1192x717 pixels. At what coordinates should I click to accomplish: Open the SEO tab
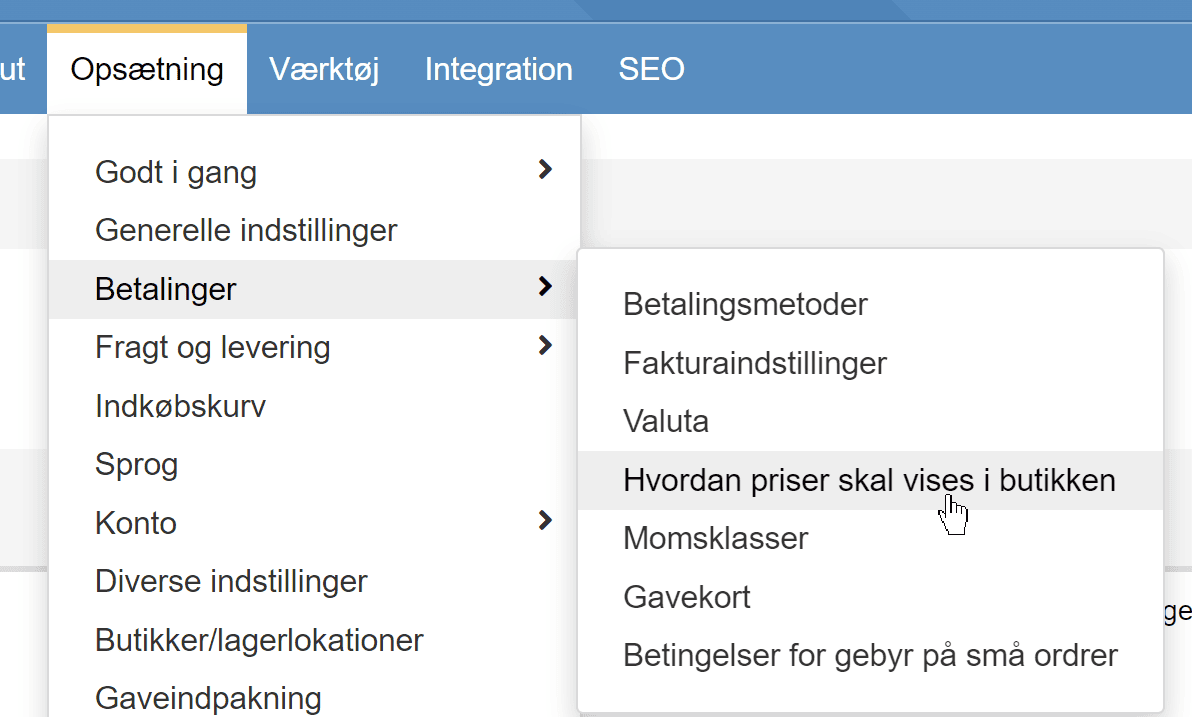tap(651, 69)
